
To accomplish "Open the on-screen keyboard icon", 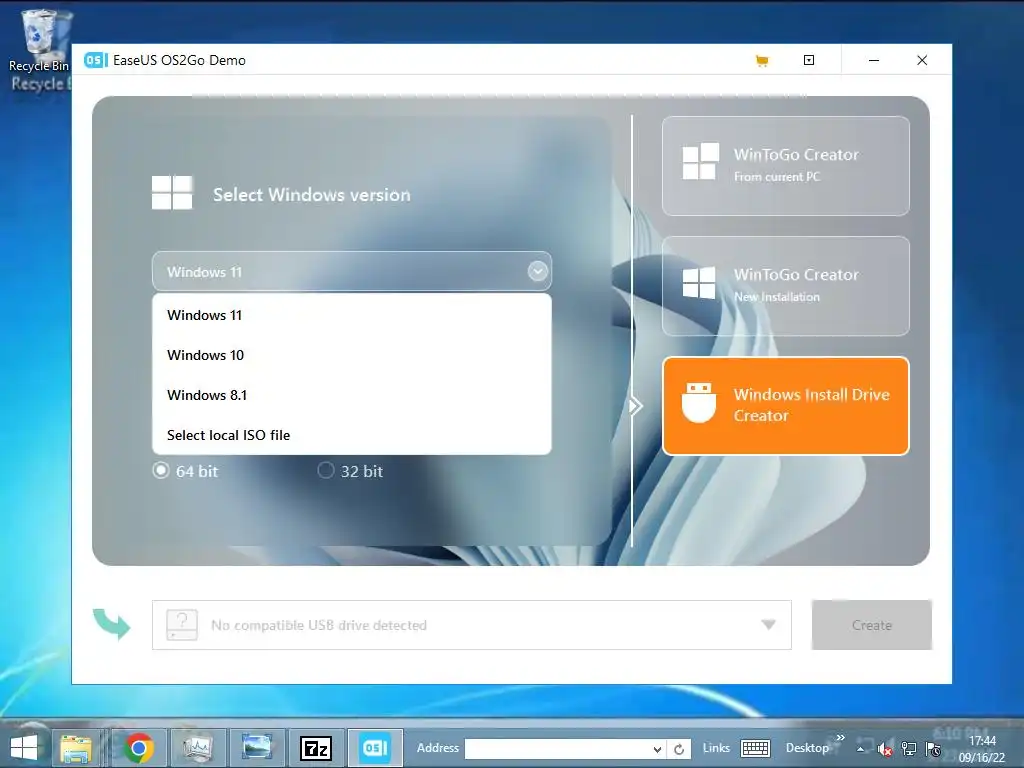I will [x=756, y=748].
